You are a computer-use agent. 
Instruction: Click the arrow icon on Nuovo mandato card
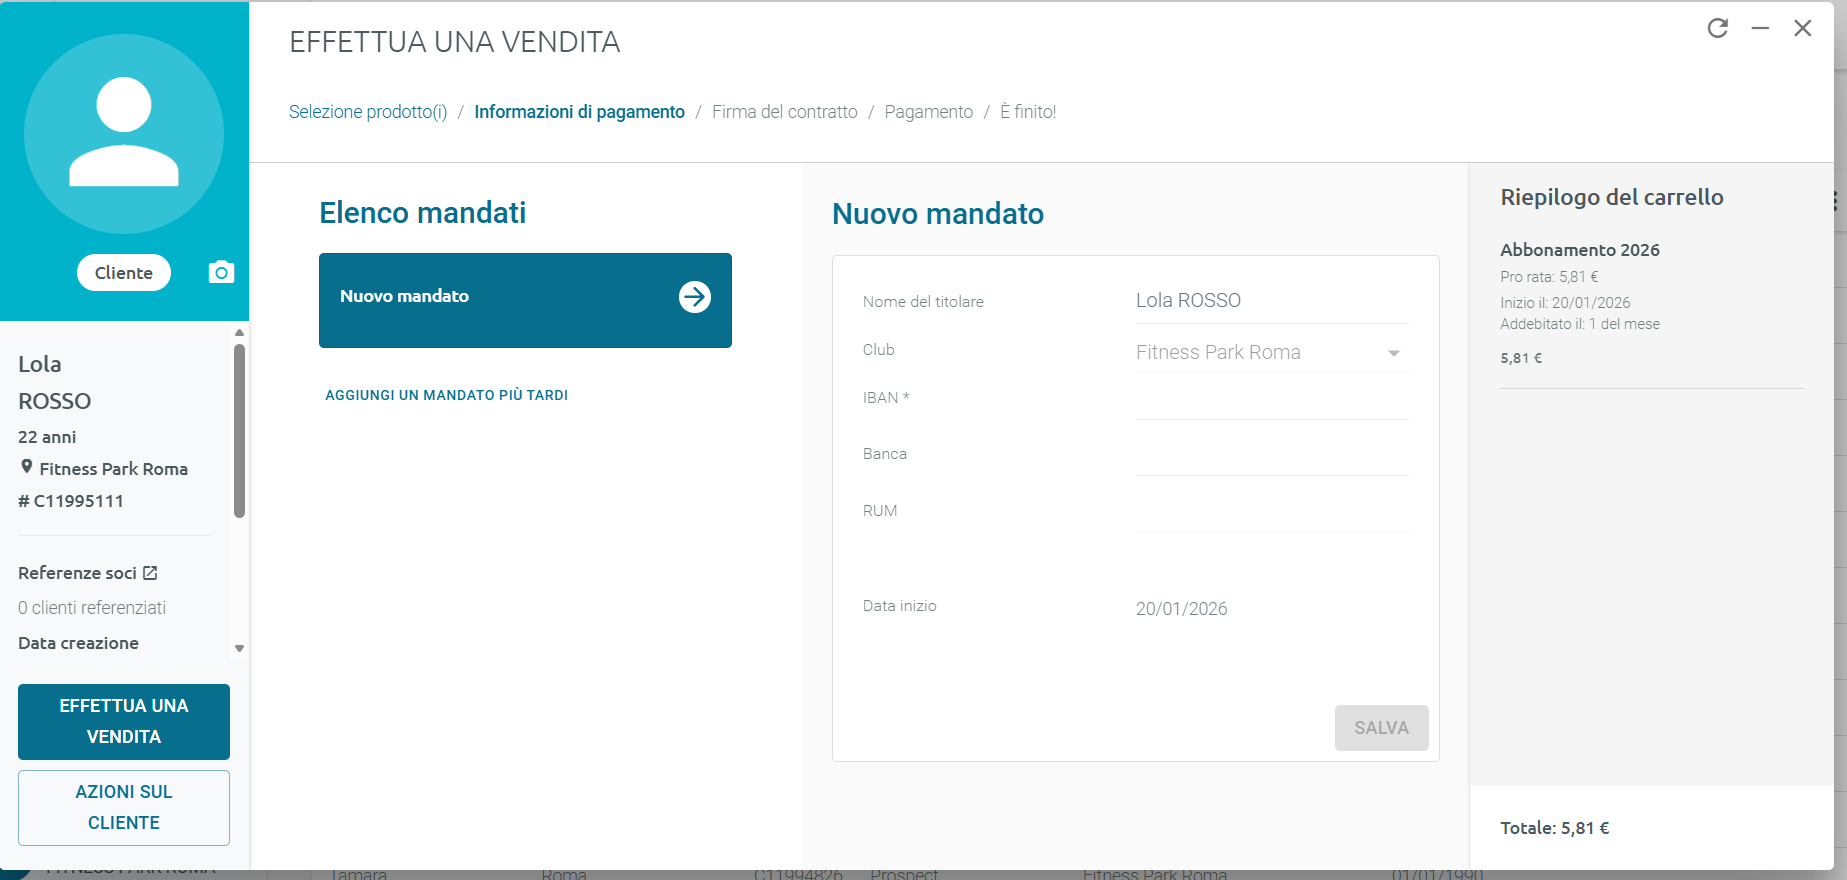coord(695,297)
